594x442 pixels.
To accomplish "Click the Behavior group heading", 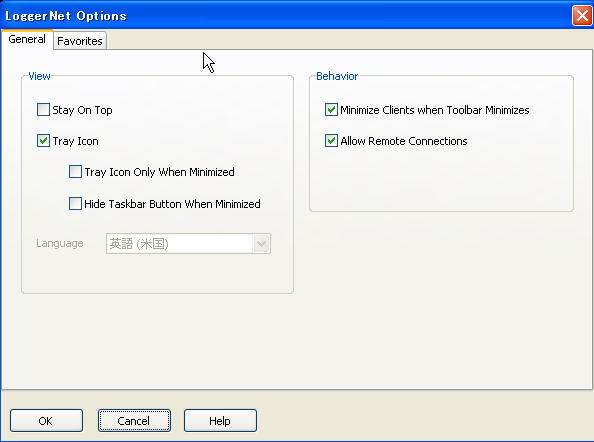I will (337, 76).
